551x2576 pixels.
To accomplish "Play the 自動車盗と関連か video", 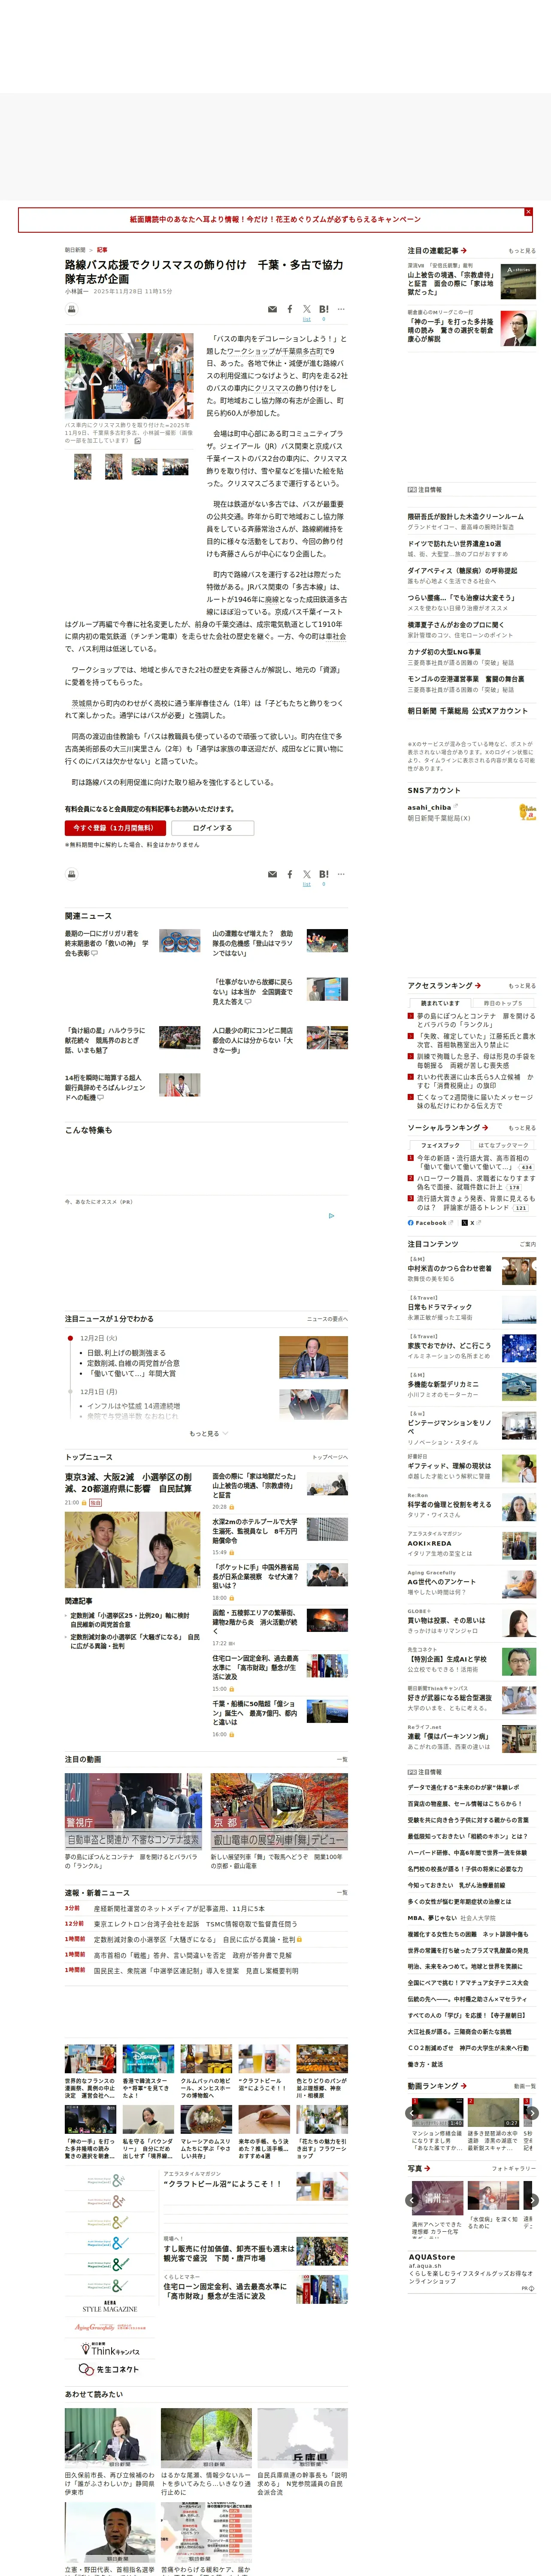I will click(133, 1811).
